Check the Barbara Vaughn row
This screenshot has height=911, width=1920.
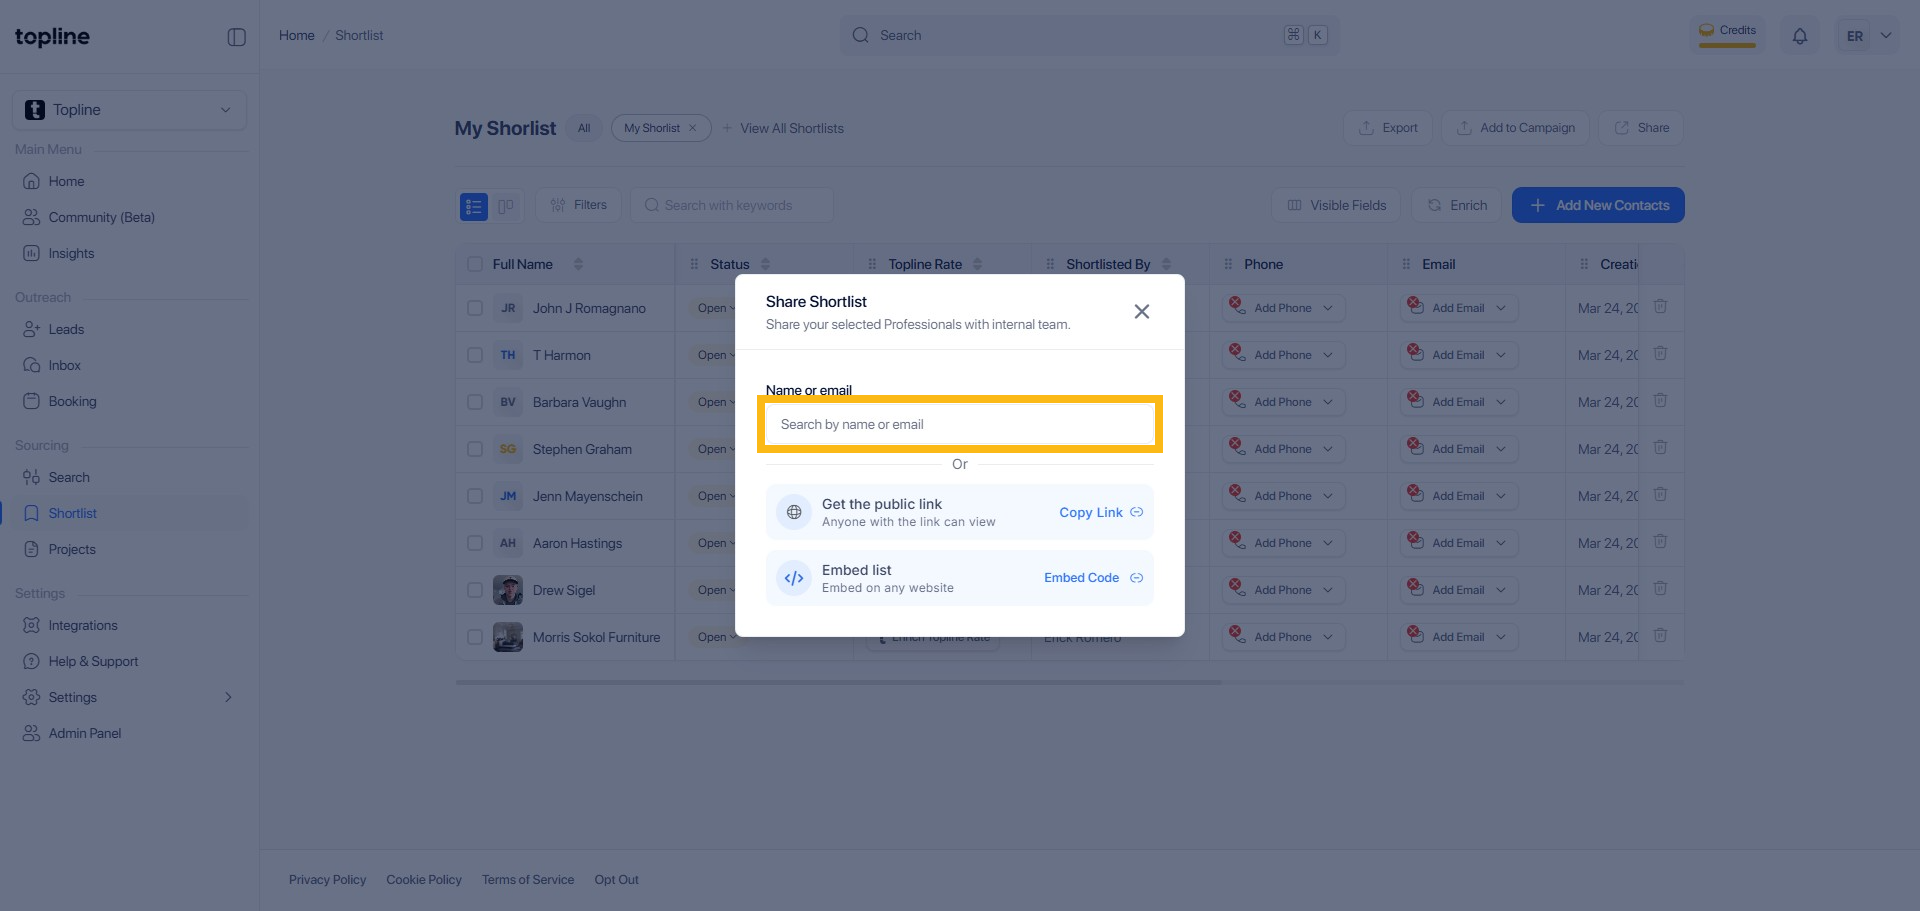coord(475,403)
